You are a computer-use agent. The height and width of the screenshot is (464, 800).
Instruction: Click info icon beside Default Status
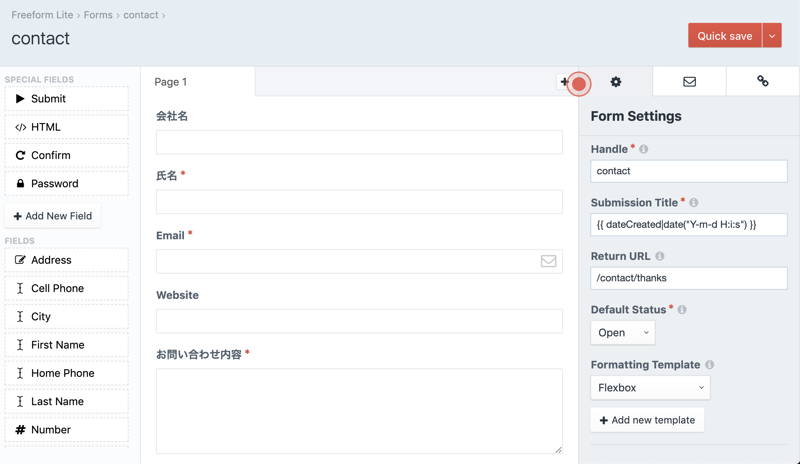click(682, 310)
